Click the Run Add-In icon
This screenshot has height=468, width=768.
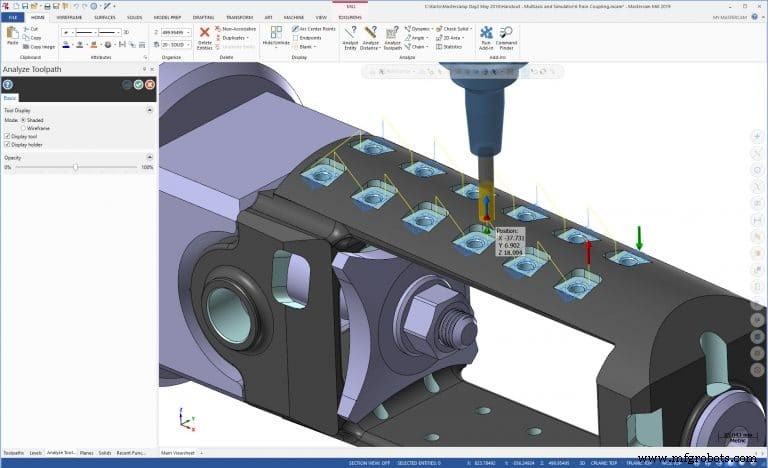486,33
